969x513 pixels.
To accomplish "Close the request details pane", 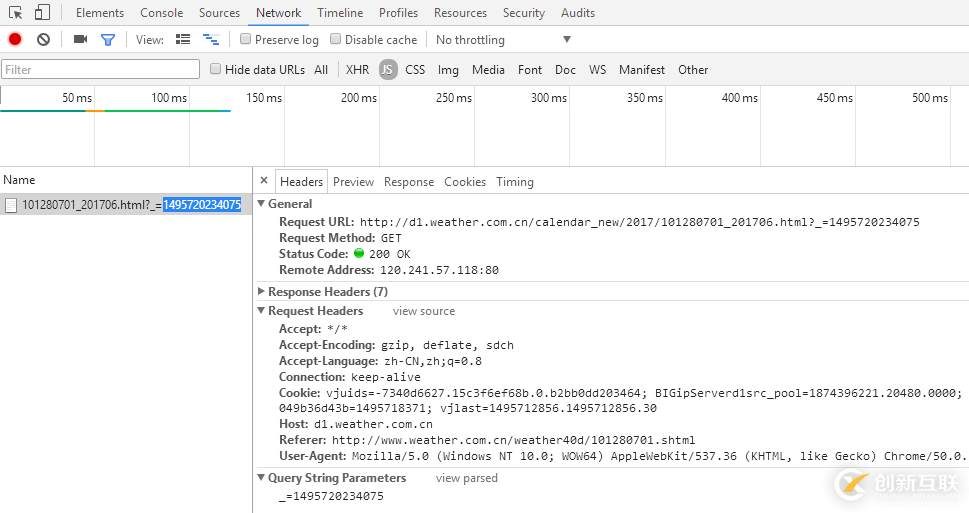I will [264, 181].
